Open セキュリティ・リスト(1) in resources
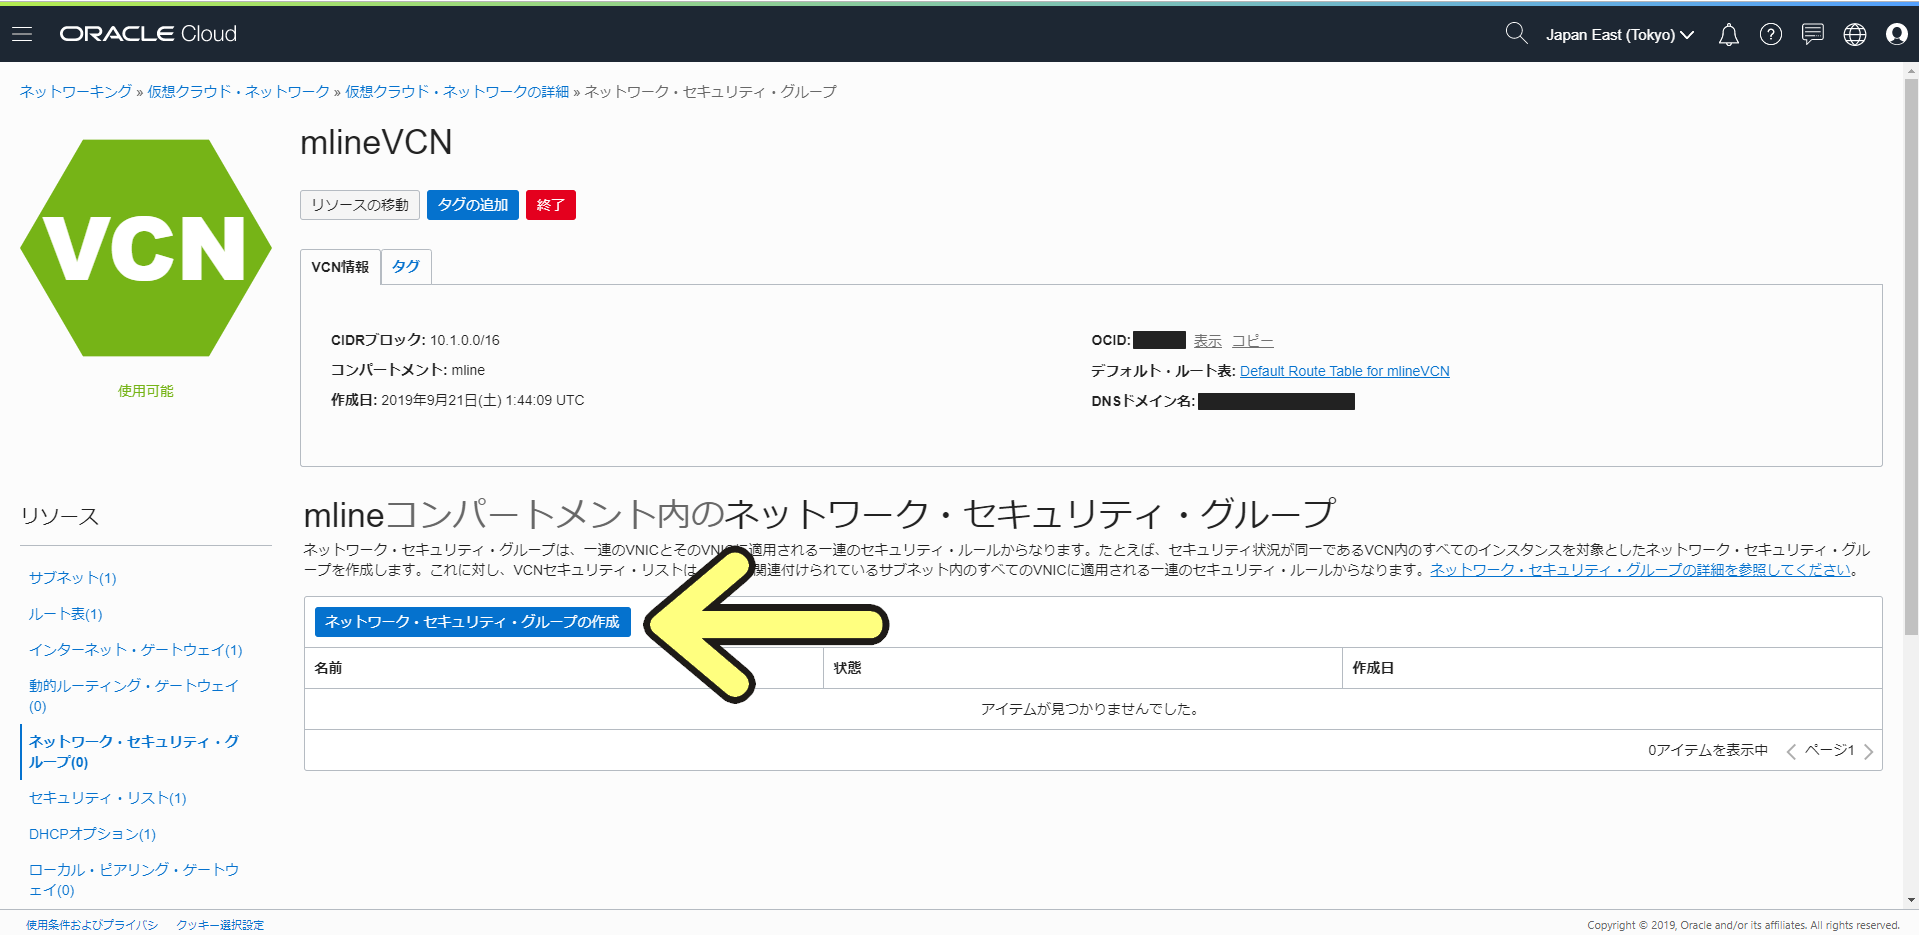The height and width of the screenshot is (935, 1919). click(x=108, y=798)
